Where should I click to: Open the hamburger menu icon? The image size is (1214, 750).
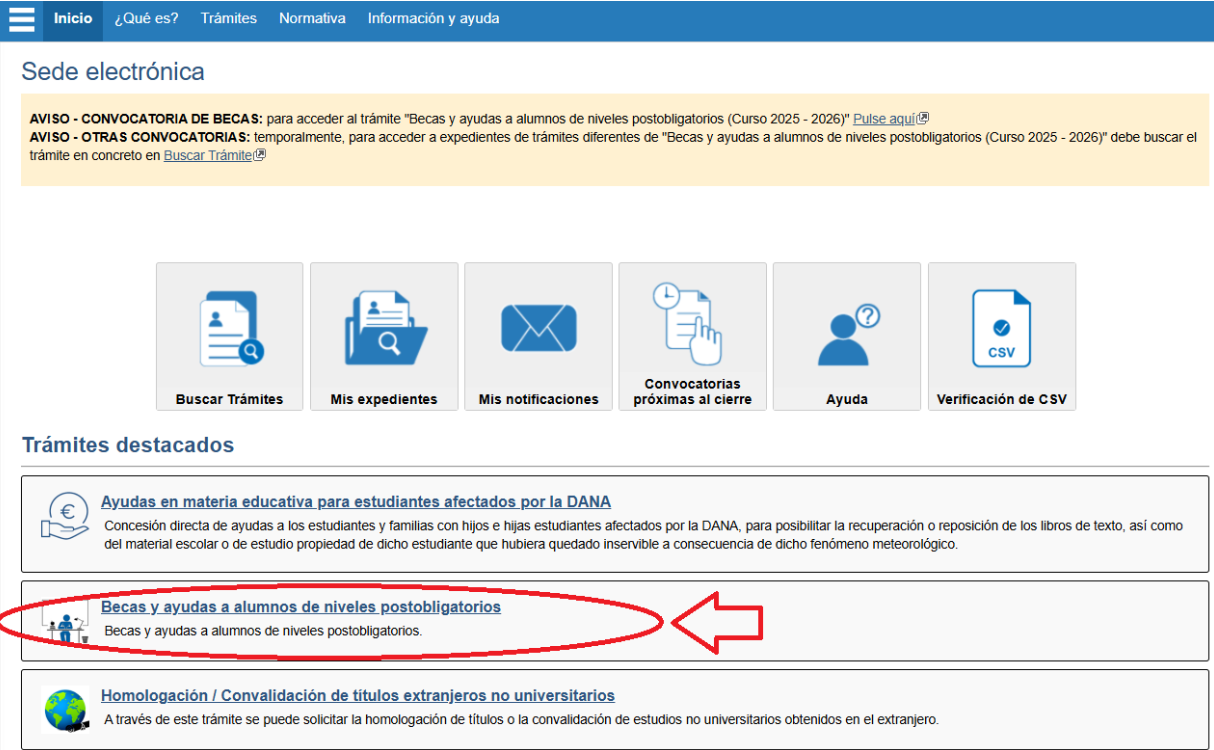pyautogui.click(x=21, y=19)
